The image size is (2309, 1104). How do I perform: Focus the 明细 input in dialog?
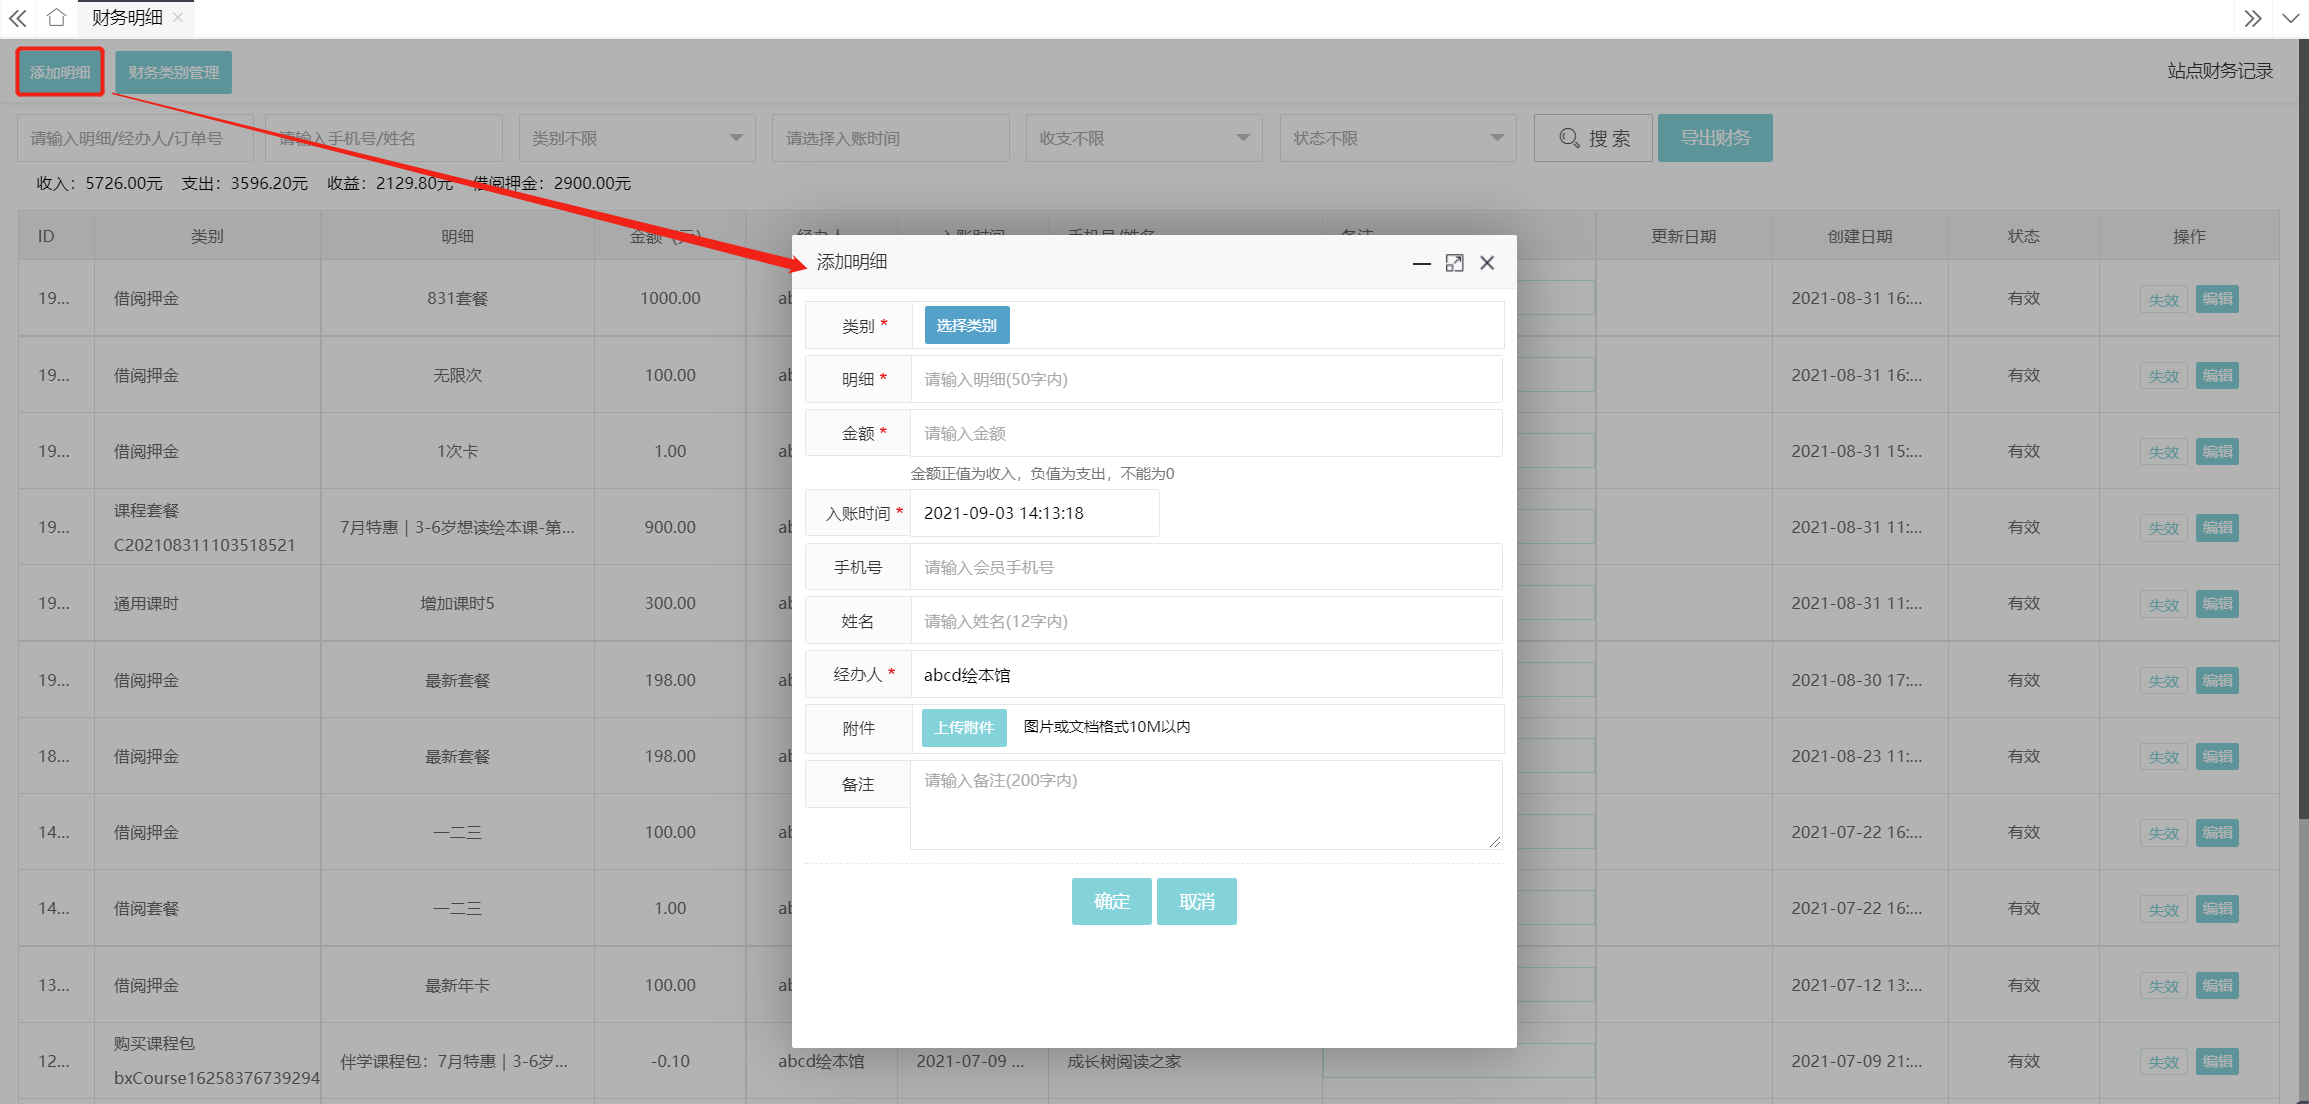coord(1206,379)
